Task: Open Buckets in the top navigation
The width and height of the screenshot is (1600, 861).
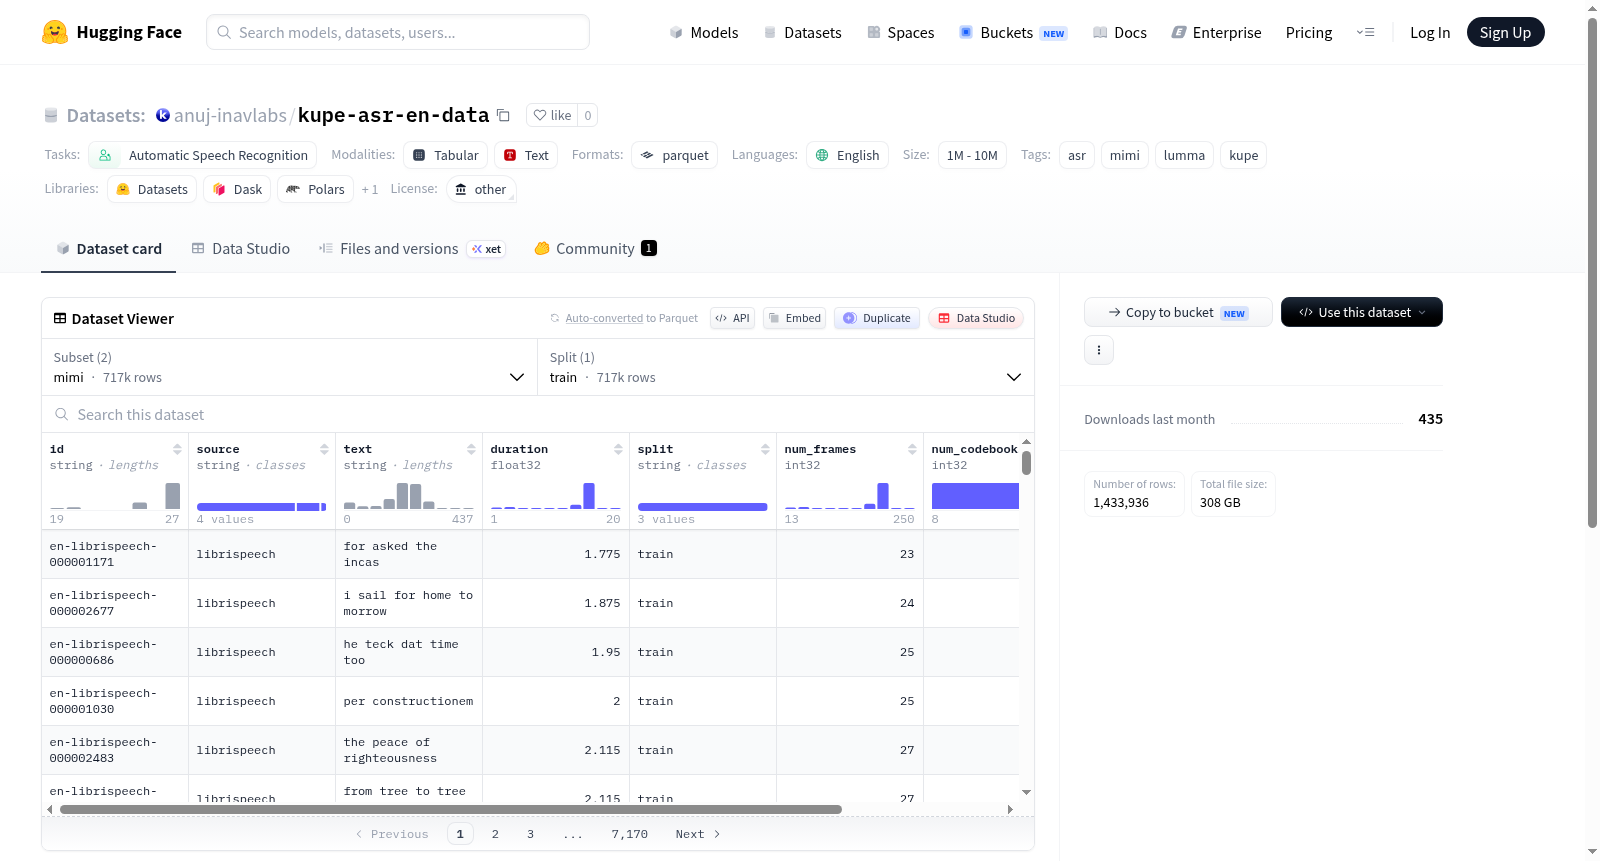Action: [1013, 32]
